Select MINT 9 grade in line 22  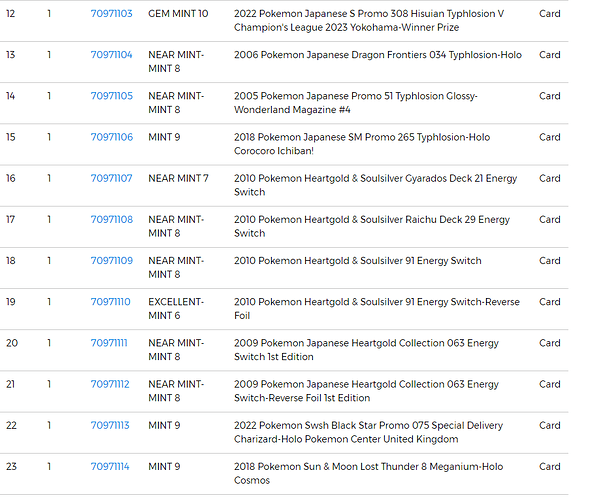[x=164, y=426]
